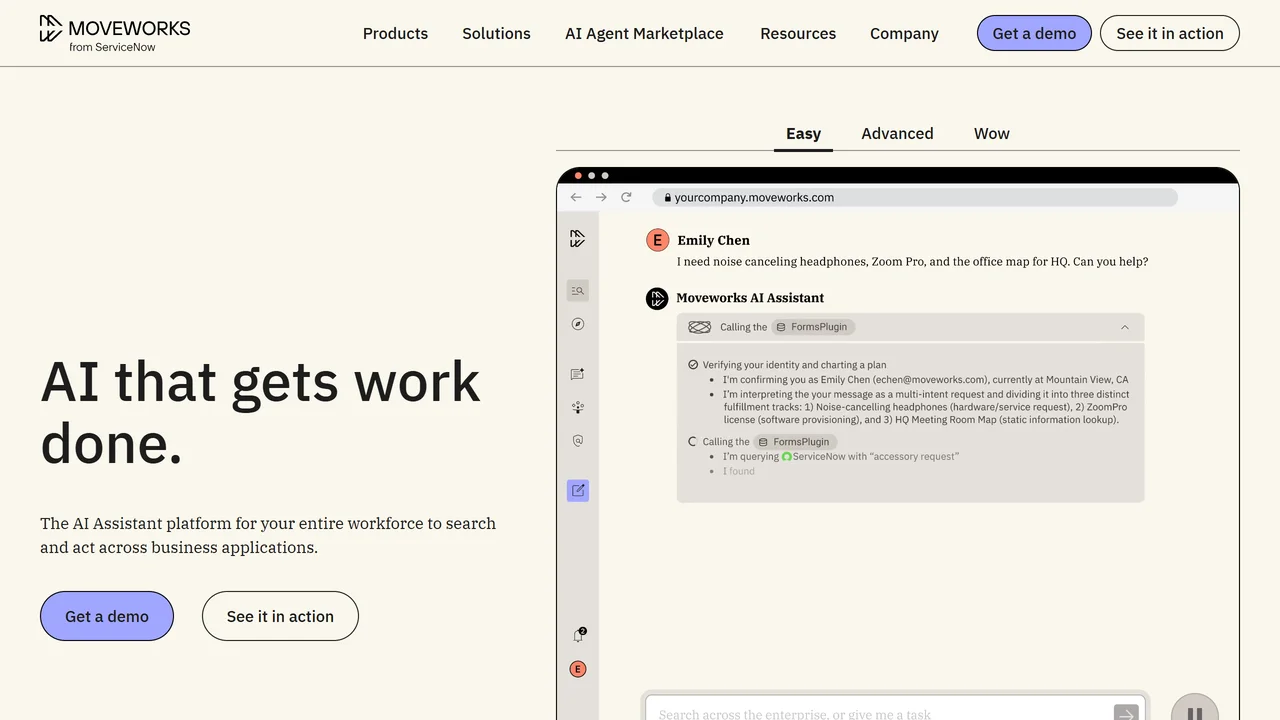Open the Solutions menu
The width and height of the screenshot is (1280, 720).
coord(496,33)
